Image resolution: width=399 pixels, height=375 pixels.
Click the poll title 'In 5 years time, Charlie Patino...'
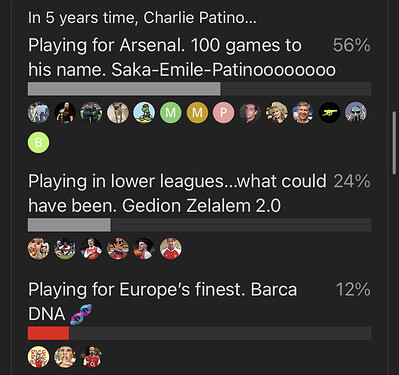point(142,17)
